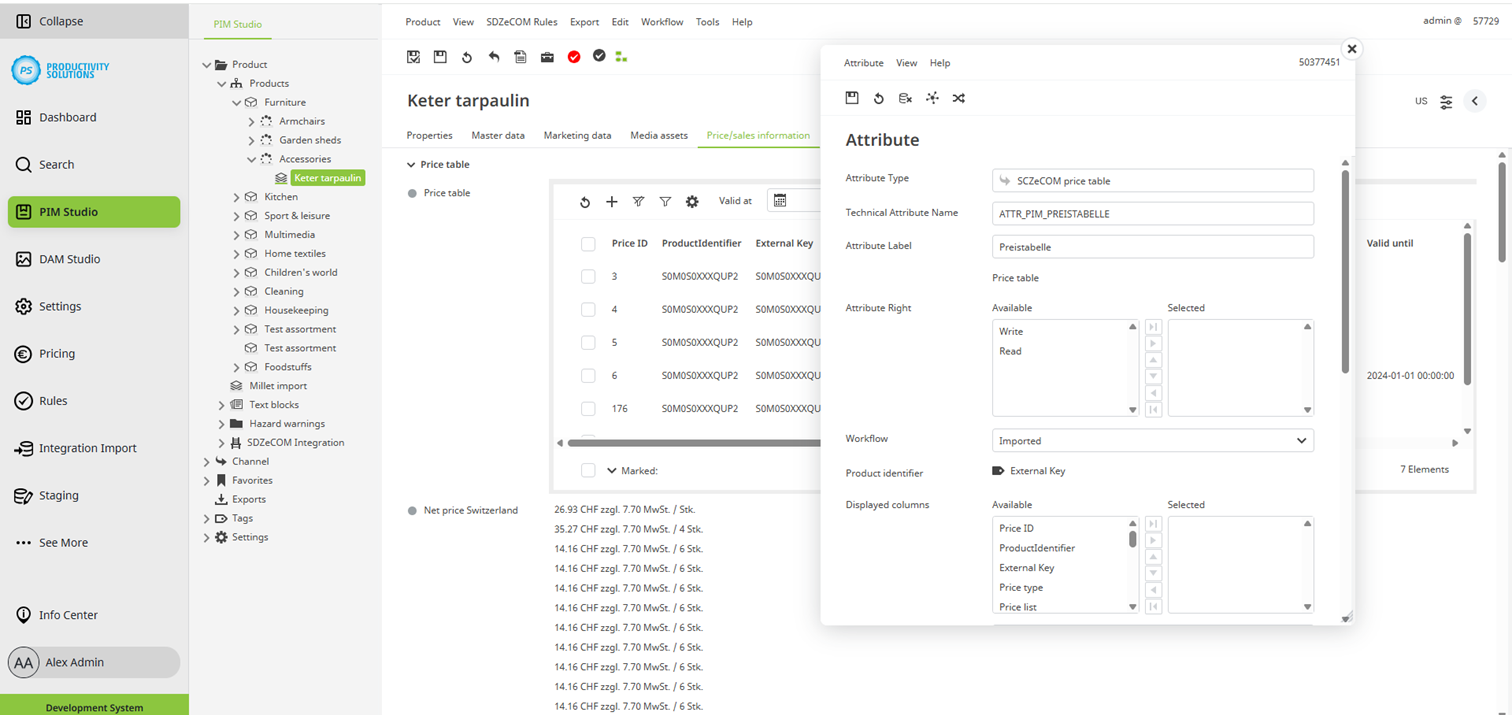
Task: Save changes in the Attribute dialog
Action: [852, 98]
